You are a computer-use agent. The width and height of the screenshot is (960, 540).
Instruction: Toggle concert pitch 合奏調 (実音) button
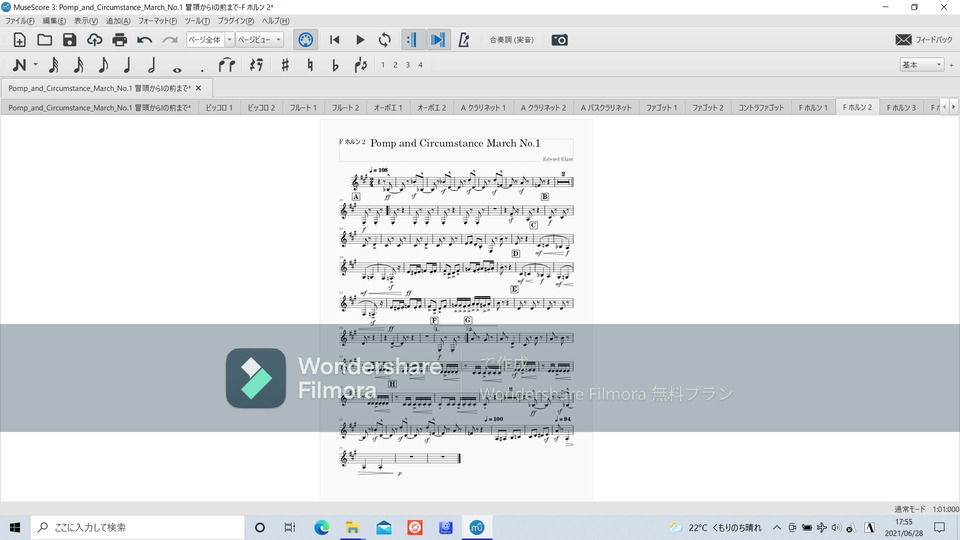(x=511, y=40)
